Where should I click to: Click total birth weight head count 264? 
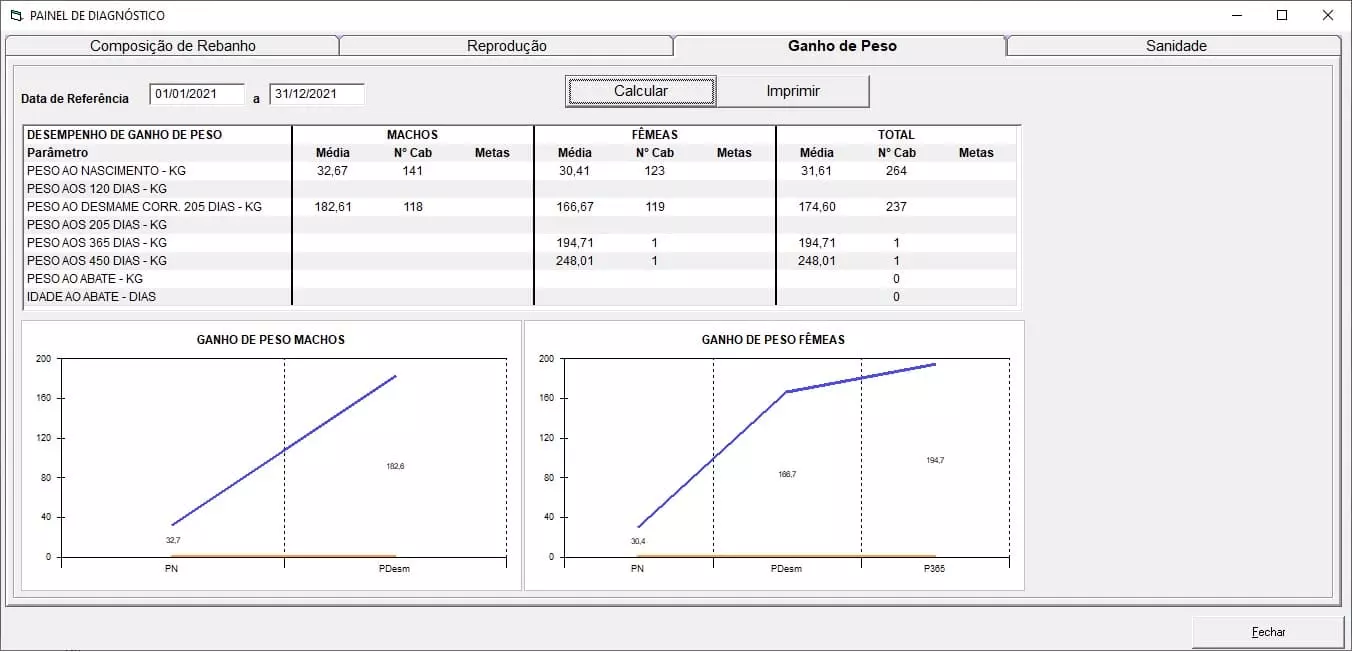click(896, 171)
